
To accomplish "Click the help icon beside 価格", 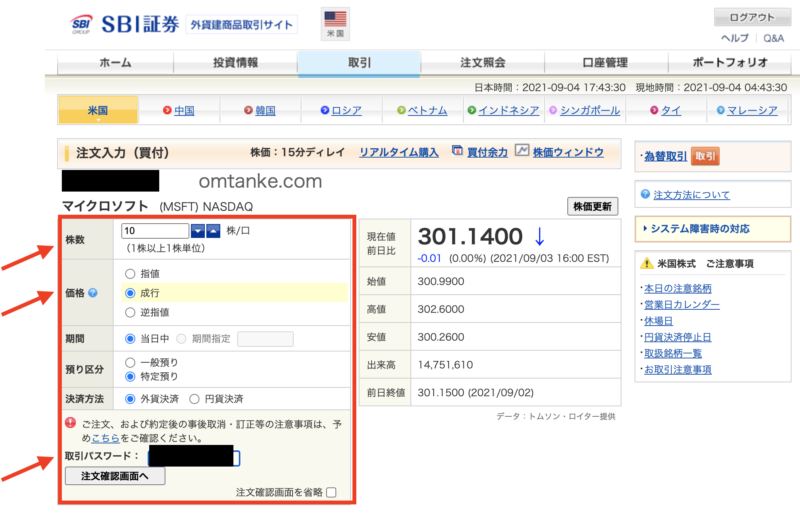I will click(x=92, y=292).
